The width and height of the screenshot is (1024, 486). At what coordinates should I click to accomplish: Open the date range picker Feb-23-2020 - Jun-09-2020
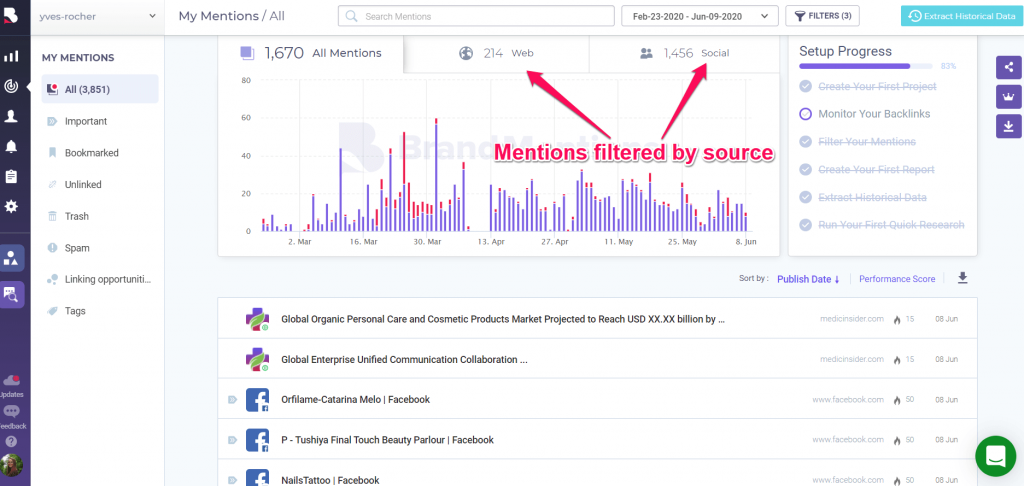coord(700,16)
